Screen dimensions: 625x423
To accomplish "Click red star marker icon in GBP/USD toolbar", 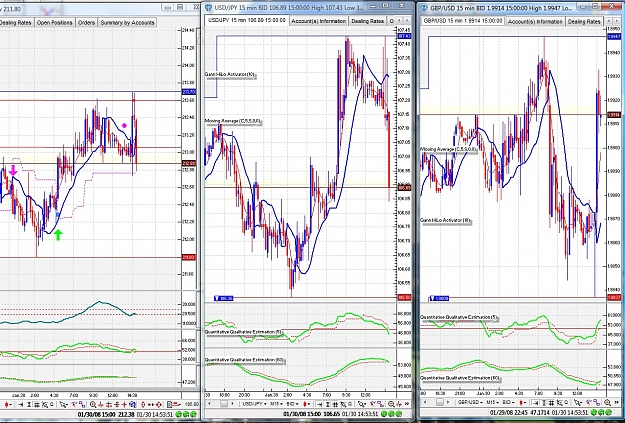I will [x=588, y=403].
